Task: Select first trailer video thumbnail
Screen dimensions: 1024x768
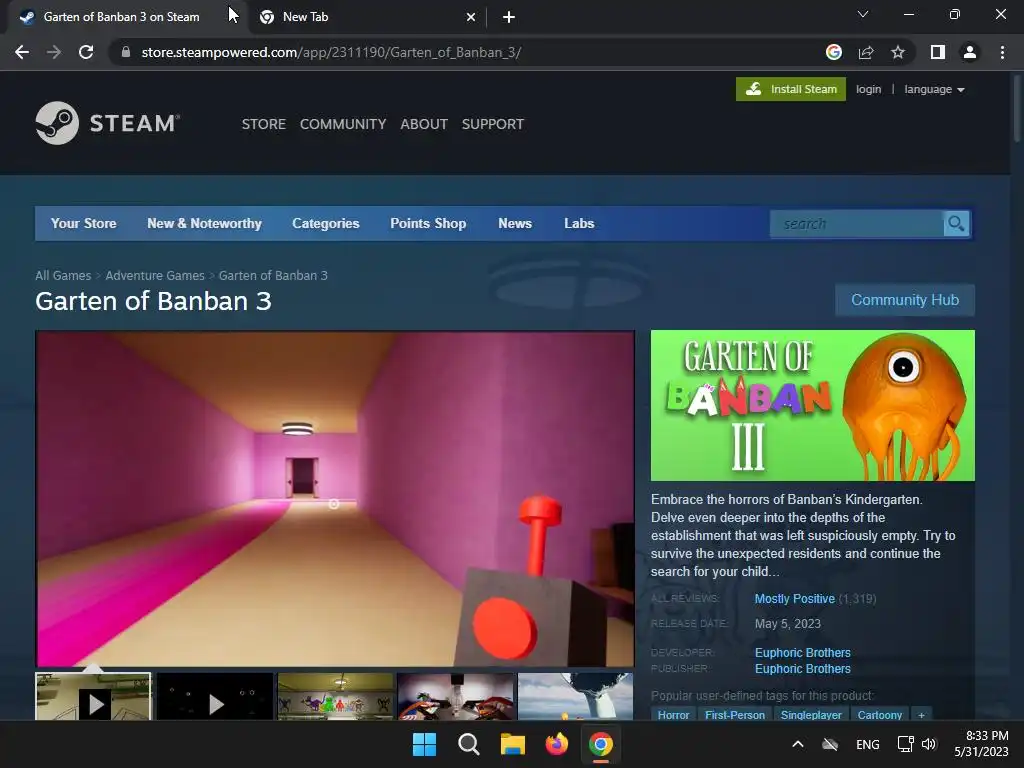Action: (93, 697)
